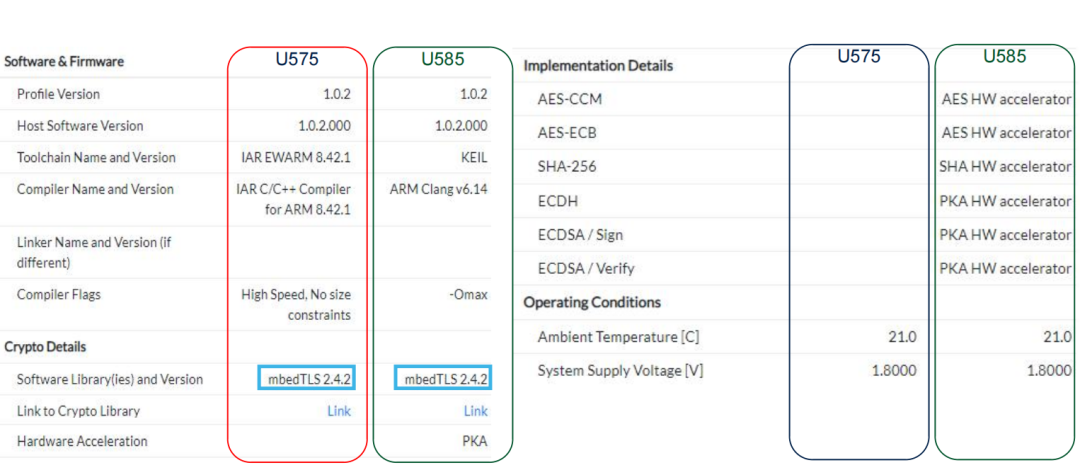Image resolution: width=1080 pixels, height=470 pixels.
Task: Open the U585 crypto library Link
Action: [475, 411]
